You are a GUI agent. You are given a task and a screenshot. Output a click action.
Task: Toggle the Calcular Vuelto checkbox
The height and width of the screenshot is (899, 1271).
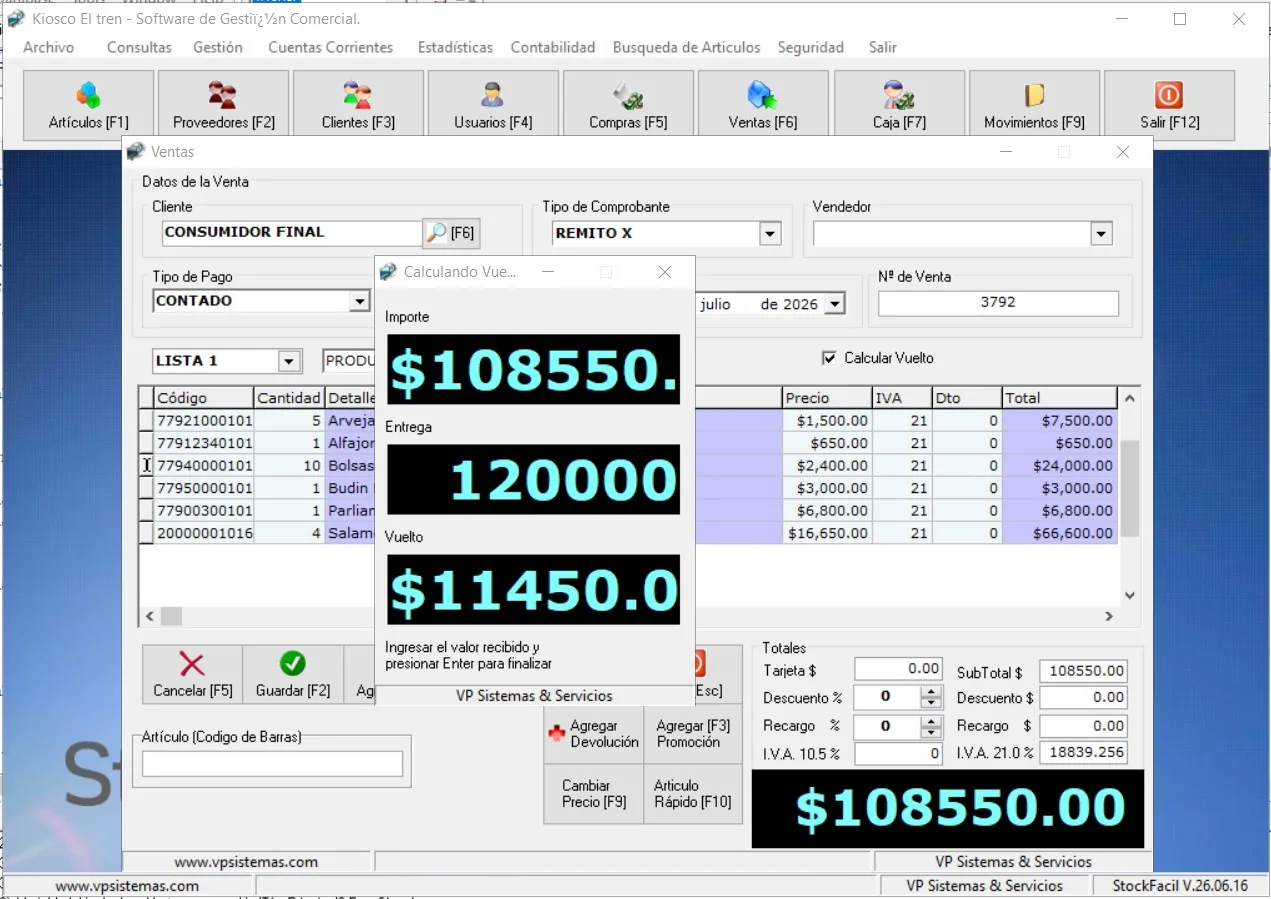point(828,358)
